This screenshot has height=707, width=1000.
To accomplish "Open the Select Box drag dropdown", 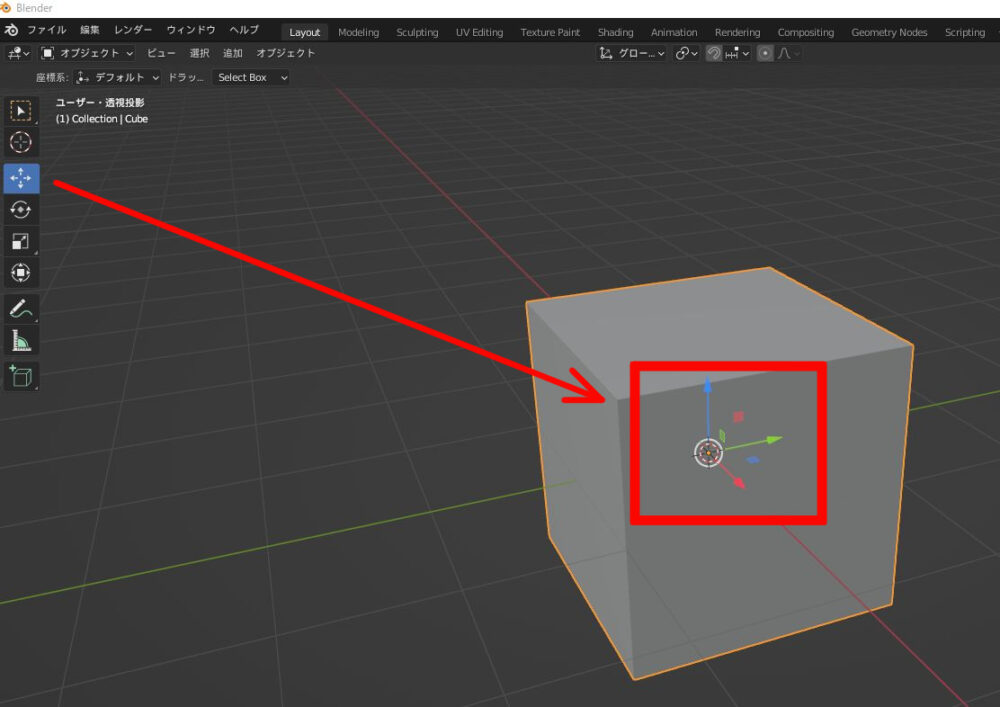I will tap(251, 78).
